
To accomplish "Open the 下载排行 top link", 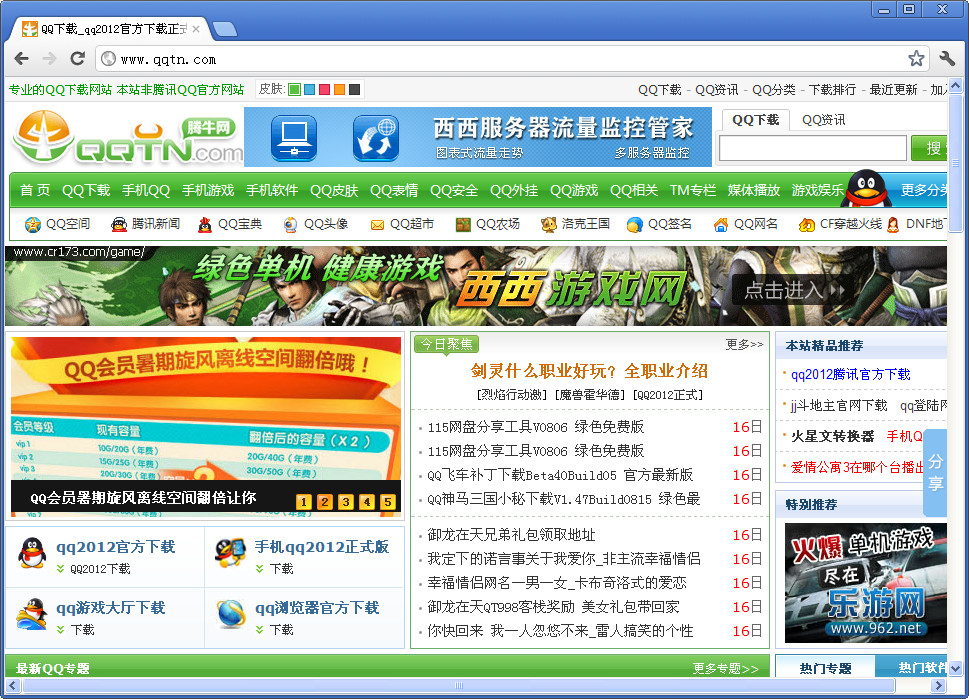I will click(832, 90).
